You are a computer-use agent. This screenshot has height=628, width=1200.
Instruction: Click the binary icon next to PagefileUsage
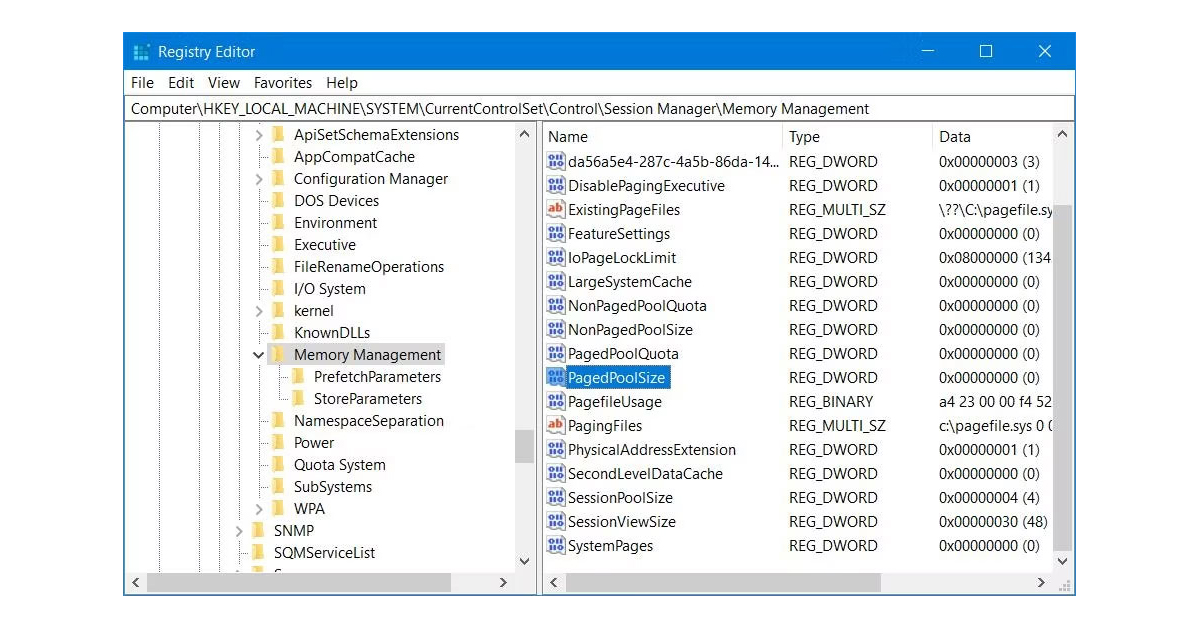557,401
